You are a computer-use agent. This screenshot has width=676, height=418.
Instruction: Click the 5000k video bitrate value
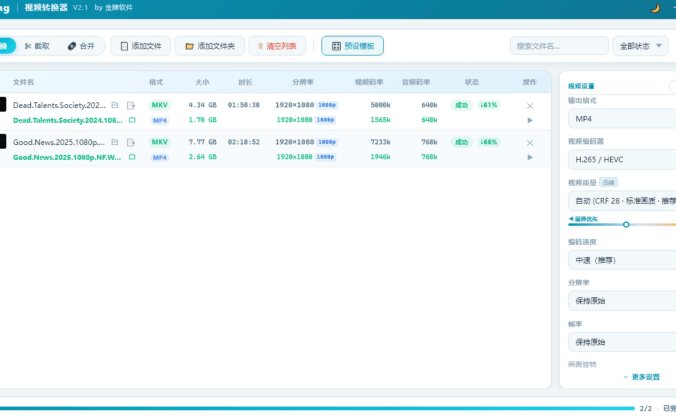(x=380, y=105)
